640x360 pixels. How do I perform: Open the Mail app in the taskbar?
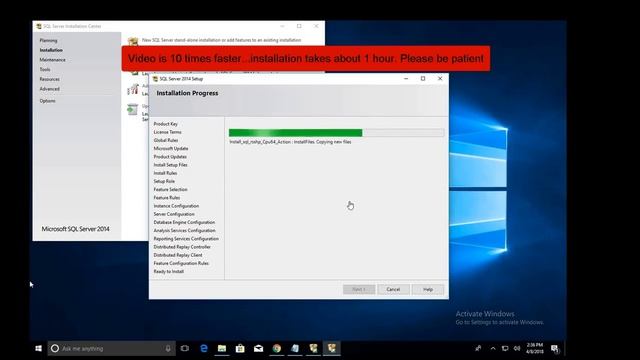(258, 348)
